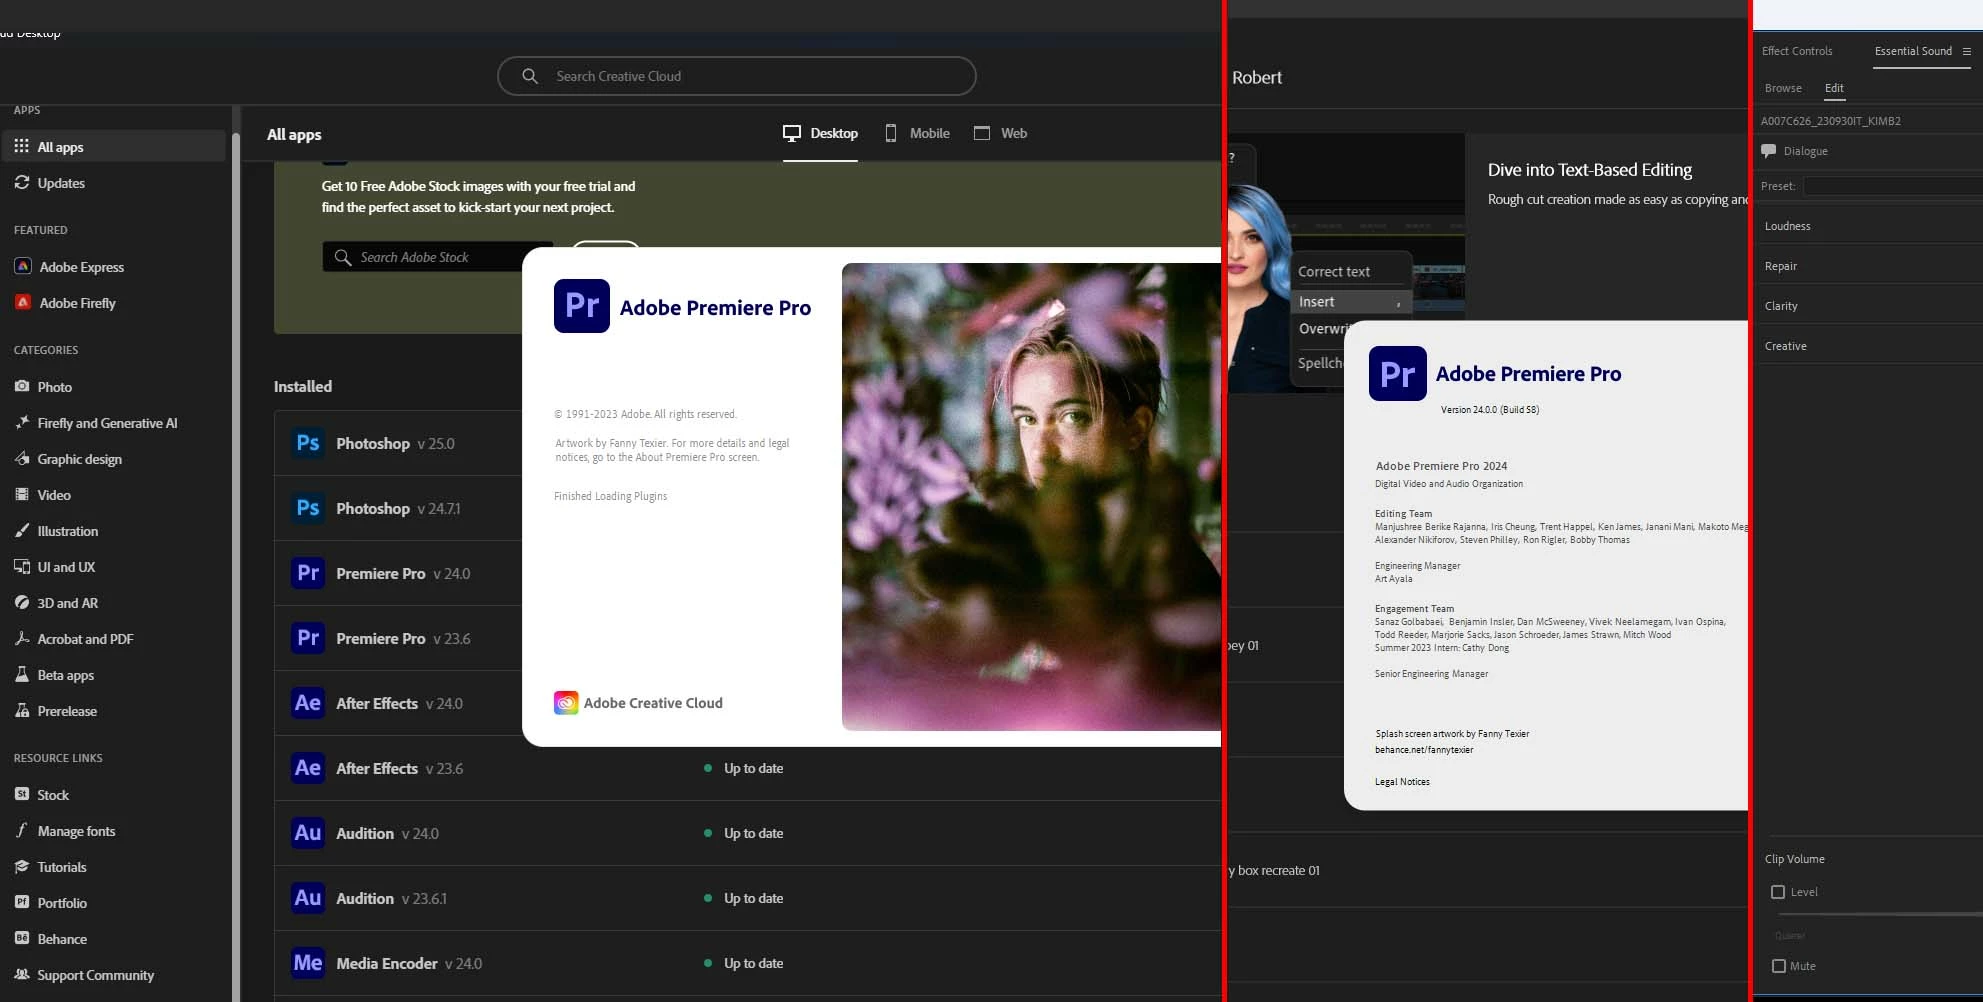Open Legal Notices in the About dialog

click(x=1402, y=782)
